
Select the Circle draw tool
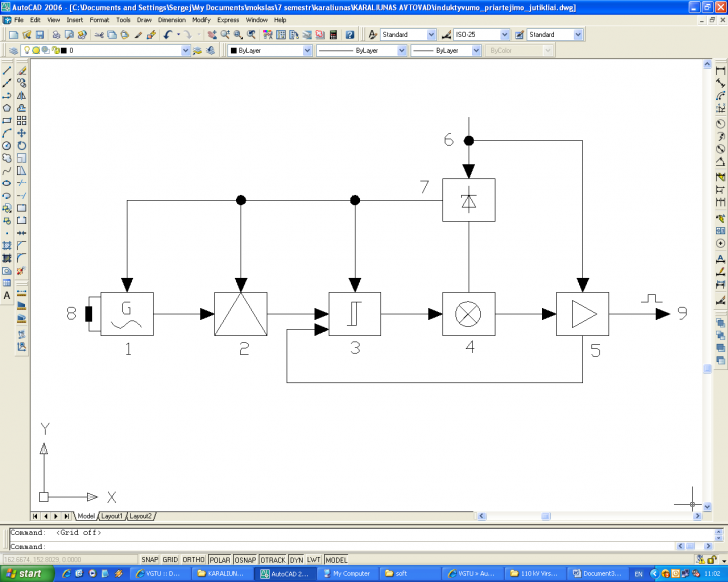tap(7, 146)
